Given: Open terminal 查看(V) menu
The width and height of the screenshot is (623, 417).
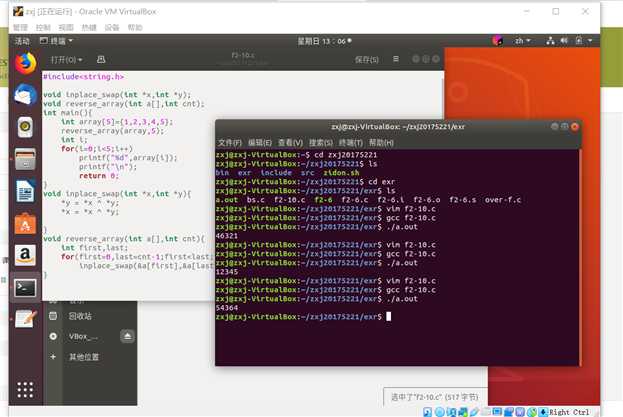Looking at the screenshot, I should (290, 143).
